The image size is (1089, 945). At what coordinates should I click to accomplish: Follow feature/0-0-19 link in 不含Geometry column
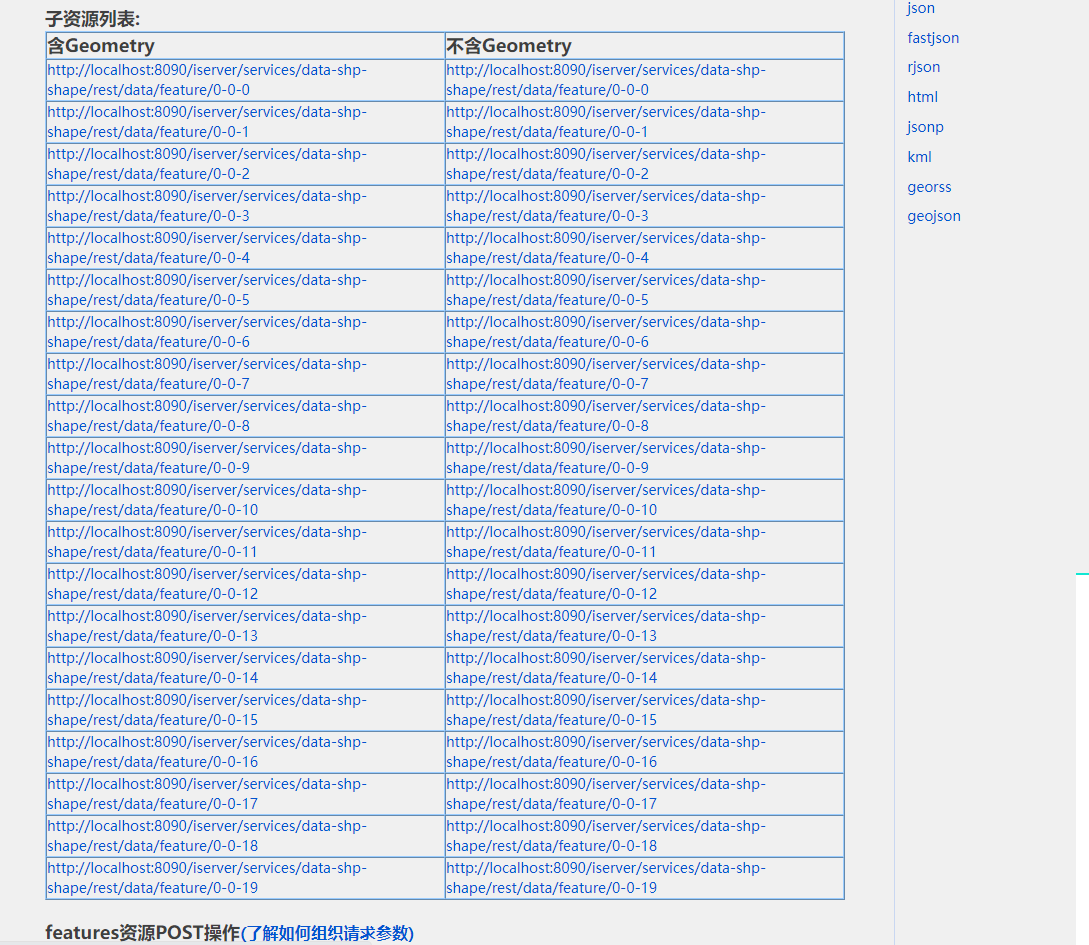coord(606,878)
